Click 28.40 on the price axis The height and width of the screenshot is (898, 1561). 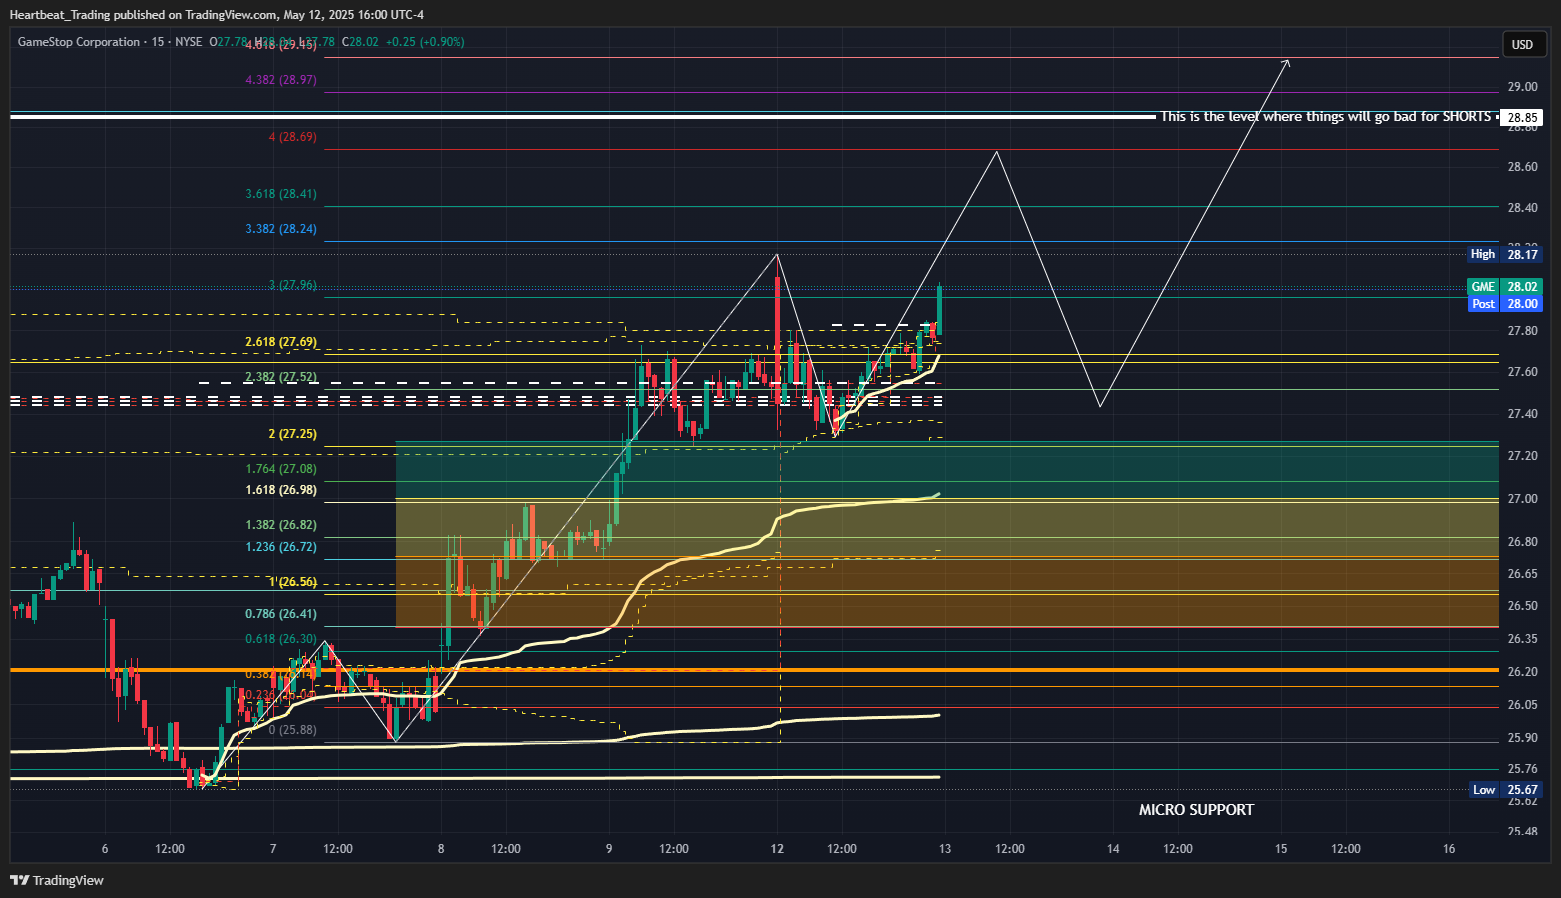(x=1522, y=208)
